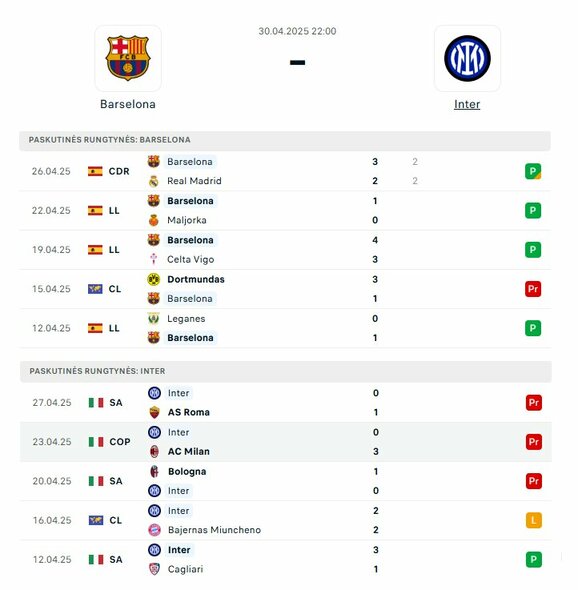Click the AS Roma crest icon

[x=154, y=412]
